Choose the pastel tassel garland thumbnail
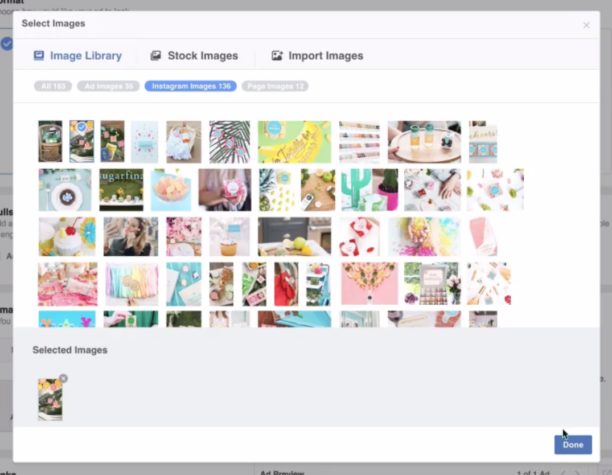Image resolution: width=612 pixels, height=475 pixels. point(132,284)
